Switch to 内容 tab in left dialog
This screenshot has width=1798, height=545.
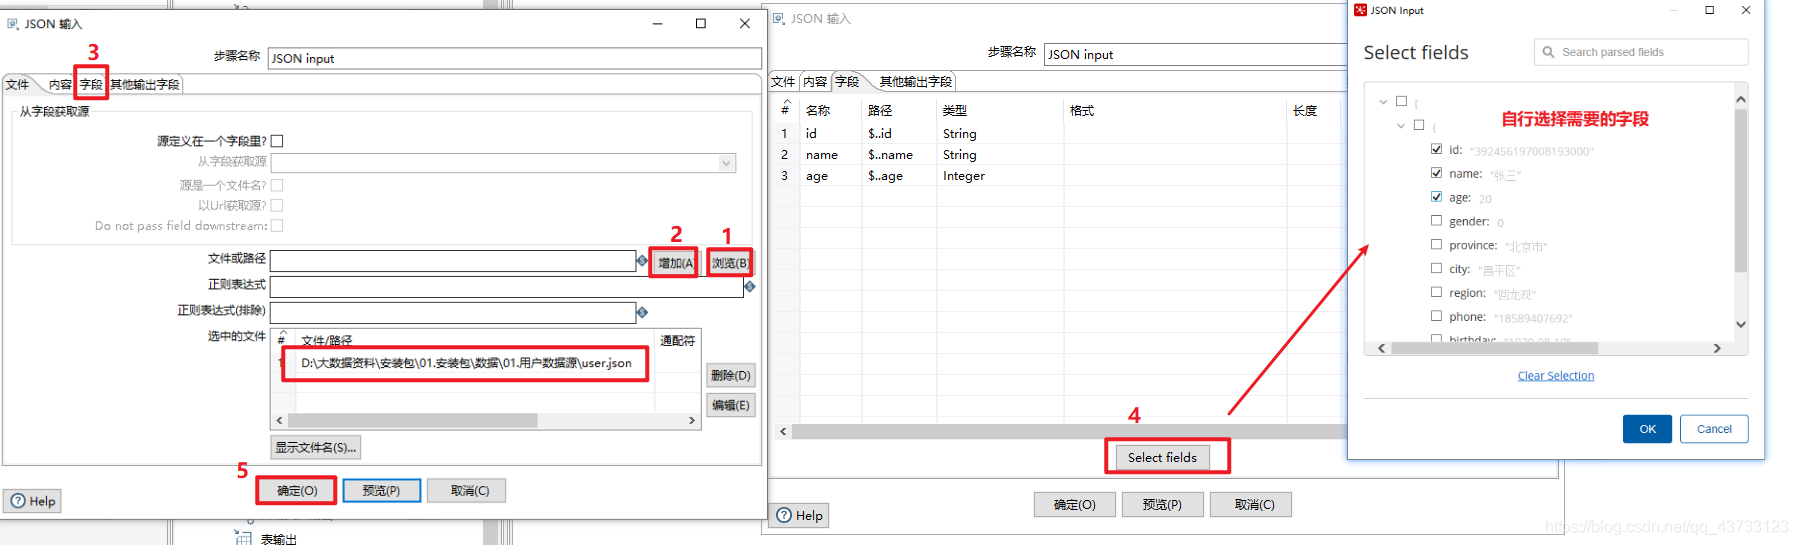60,85
